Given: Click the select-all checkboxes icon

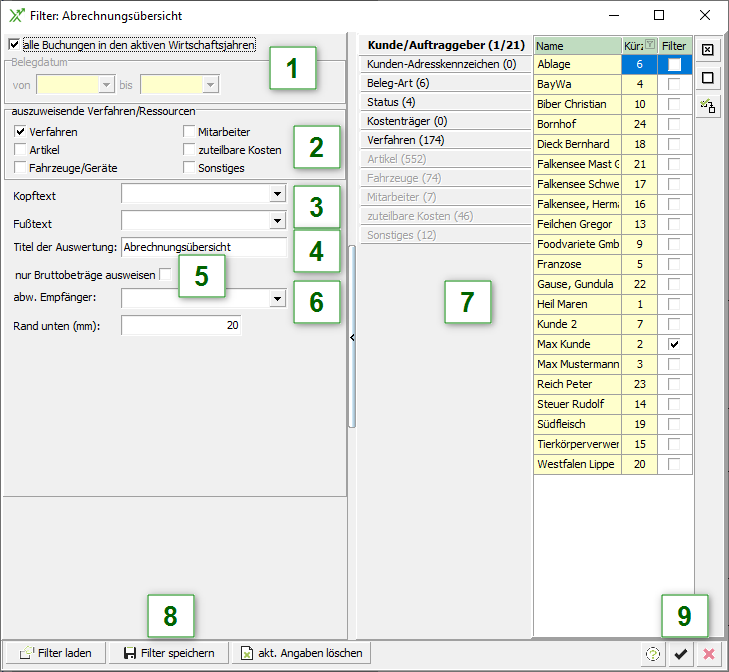Looking at the screenshot, I should tap(707, 49).
